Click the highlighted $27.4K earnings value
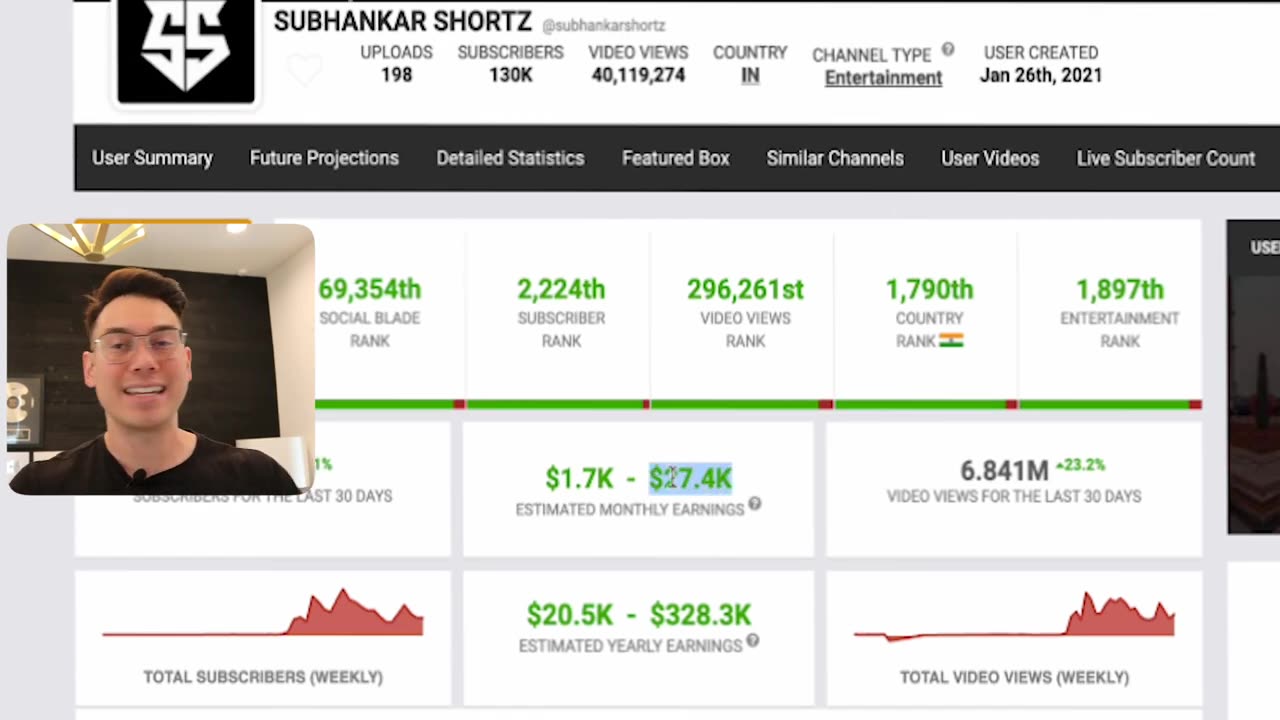The width and height of the screenshot is (1280, 720). click(691, 479)
